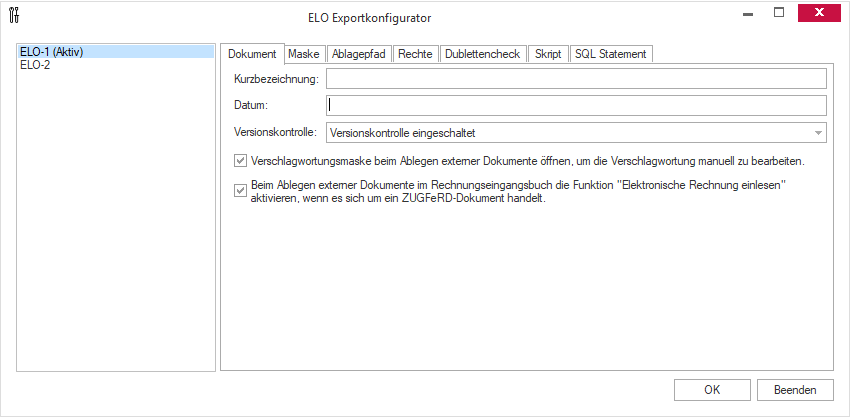Screen dimensions: 850x417
Task: Switch to the Dokument tab
Action: point(253,54)
